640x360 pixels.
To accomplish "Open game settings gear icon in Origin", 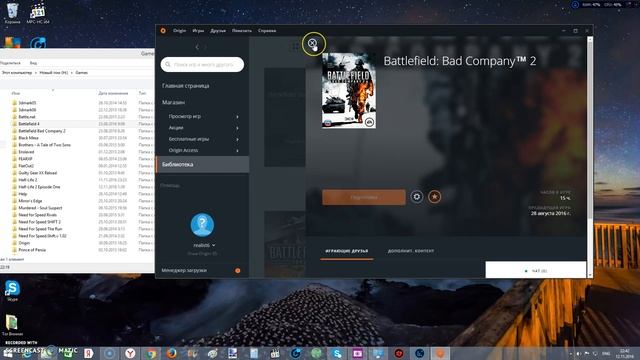I will [417, 197].
